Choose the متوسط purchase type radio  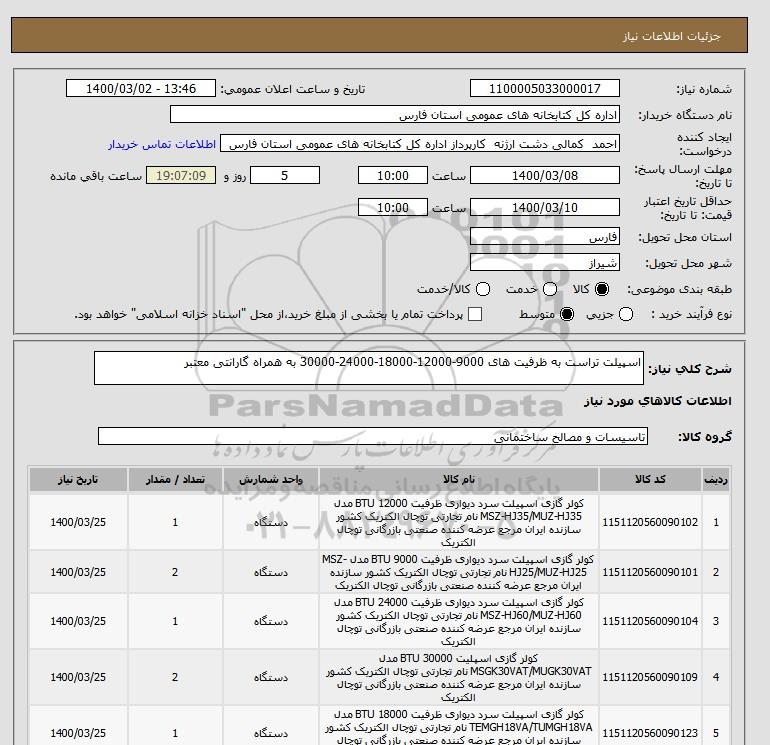pyautogui.click(x=567, y=314)
